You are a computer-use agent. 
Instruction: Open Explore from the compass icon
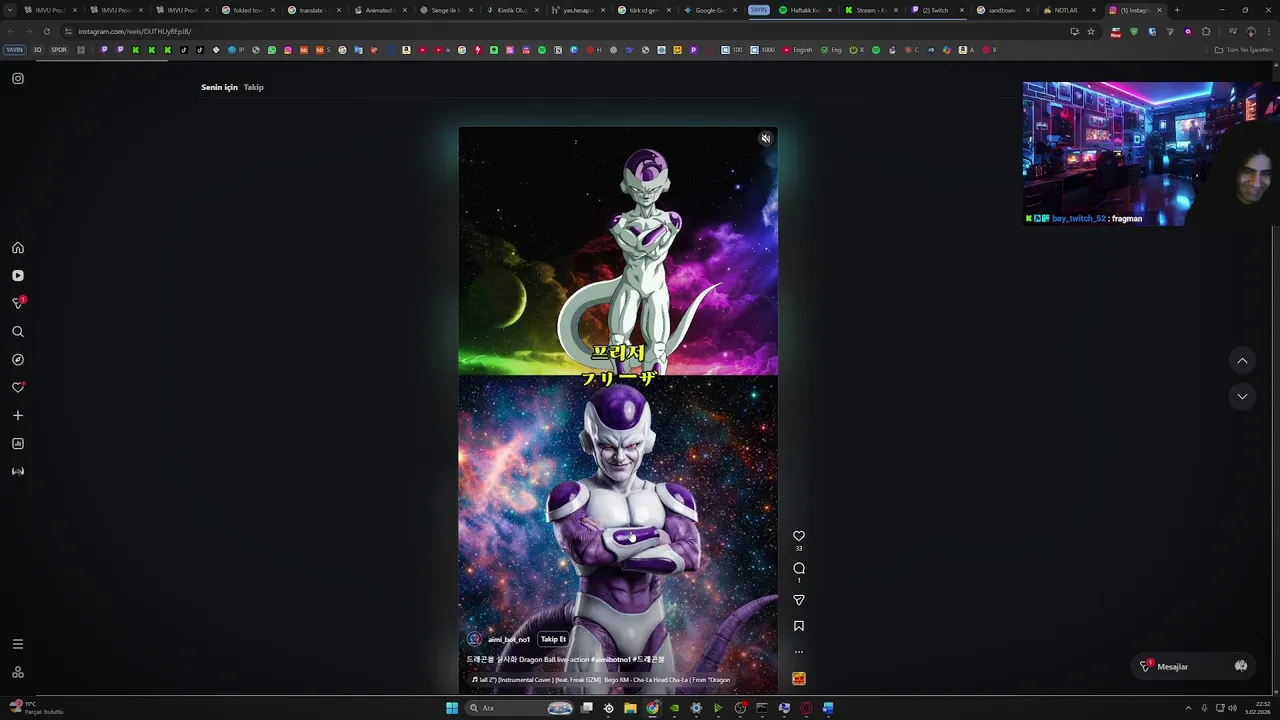click(x=18, y=360)
